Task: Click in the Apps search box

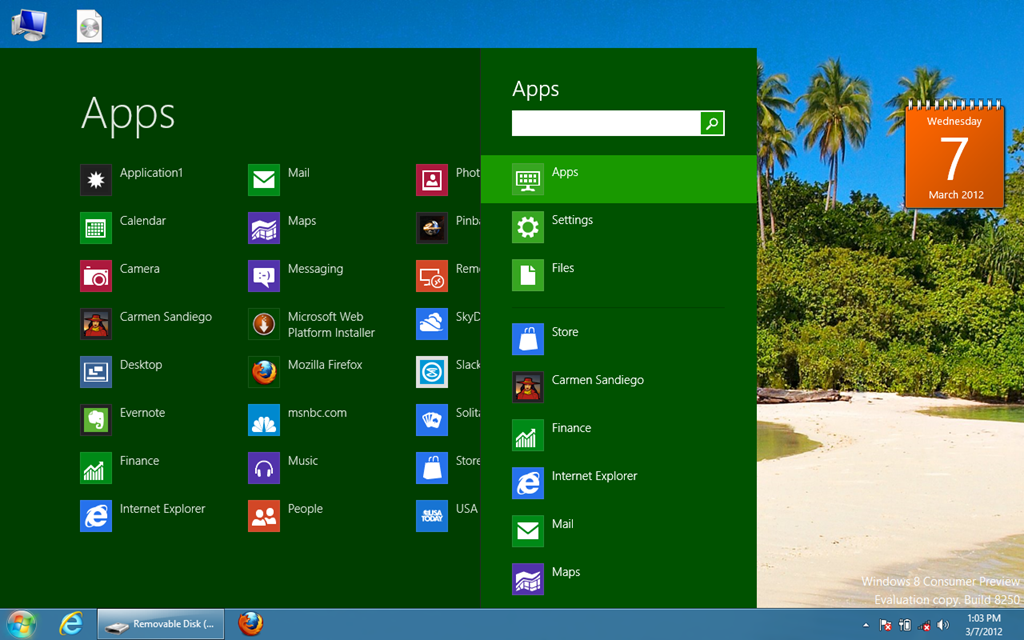Action: tap(605, 123)
